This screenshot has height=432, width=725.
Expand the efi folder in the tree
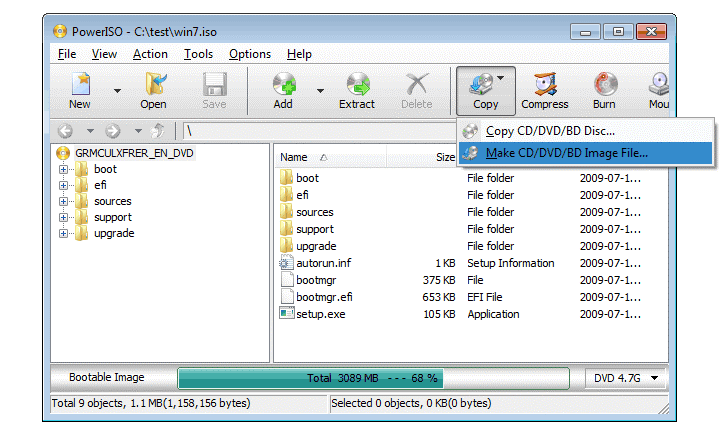(63, 185)
